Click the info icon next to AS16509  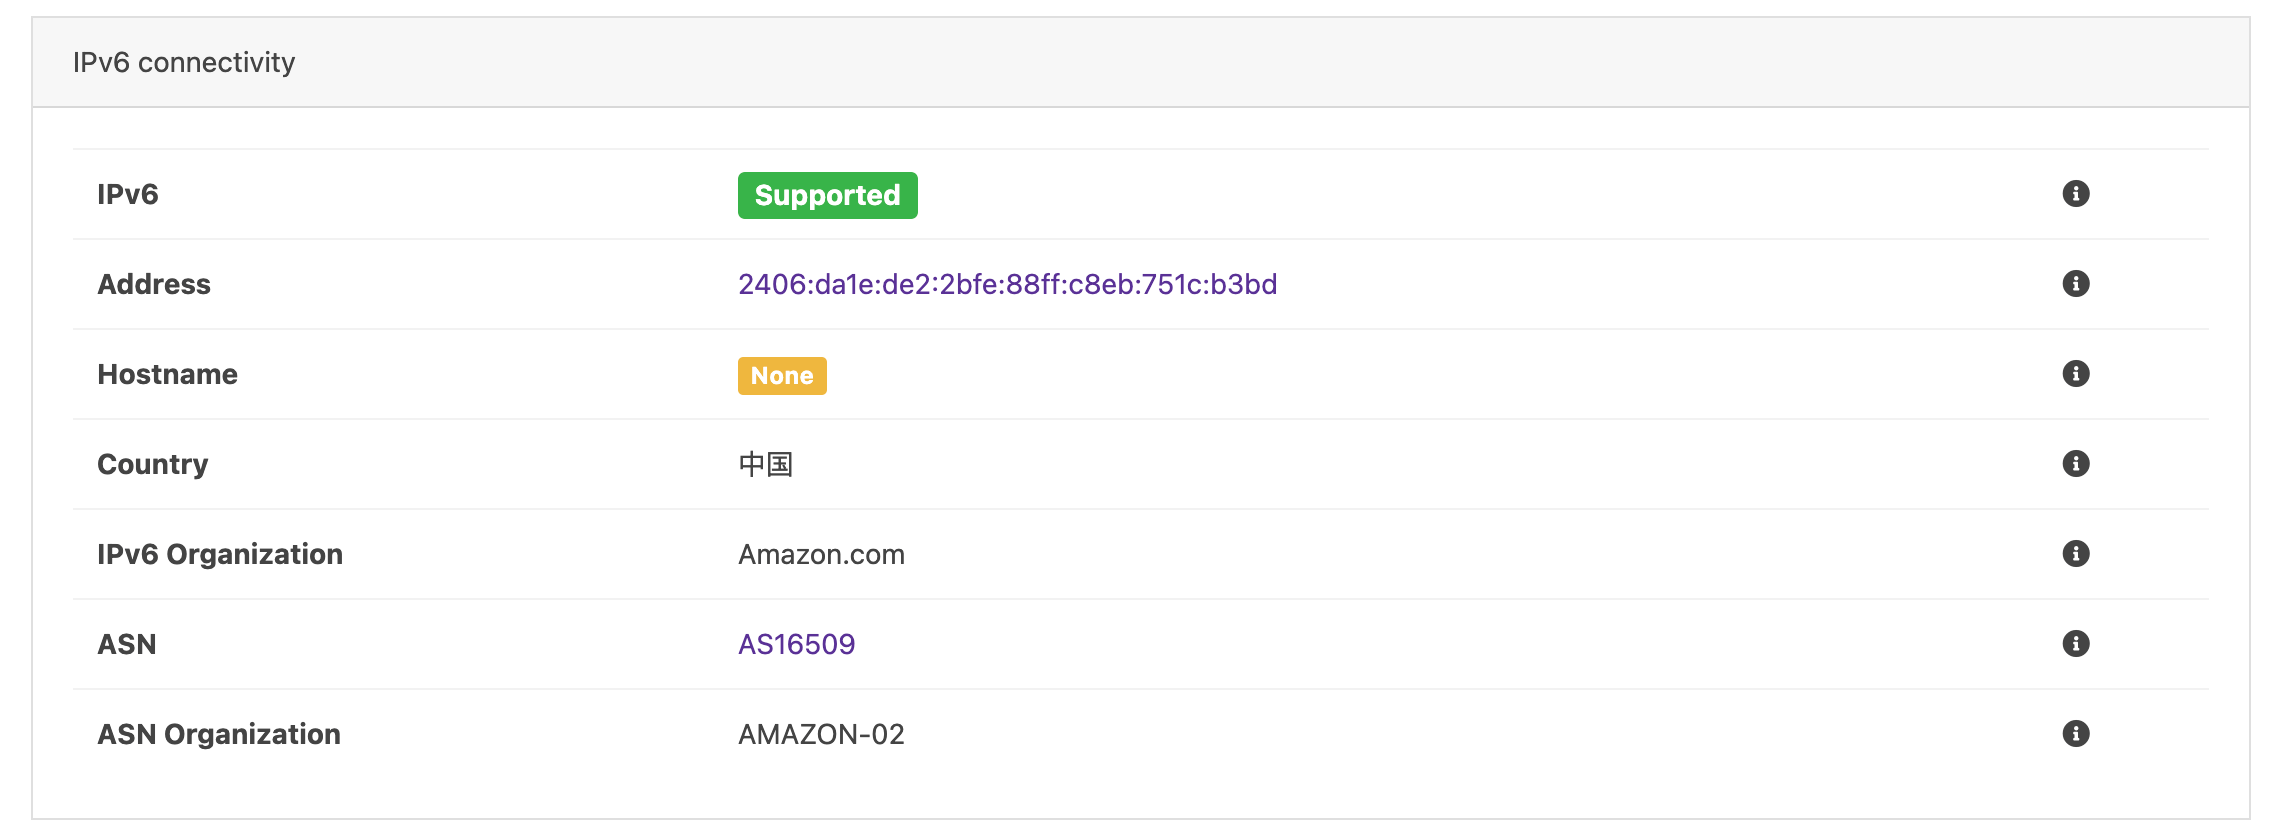pos(2076,644)
